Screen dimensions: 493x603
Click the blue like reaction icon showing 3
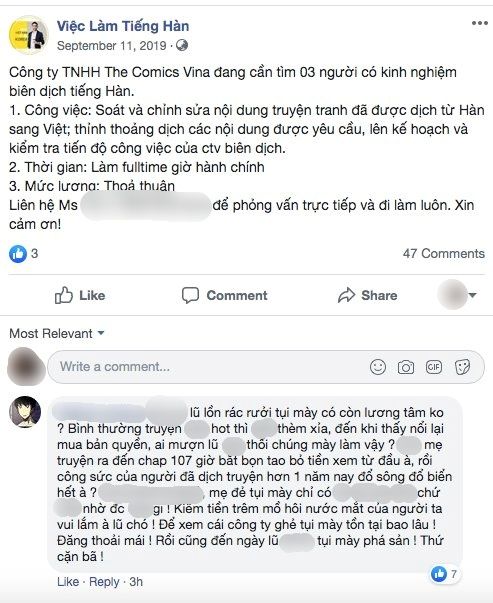[18, 254]
